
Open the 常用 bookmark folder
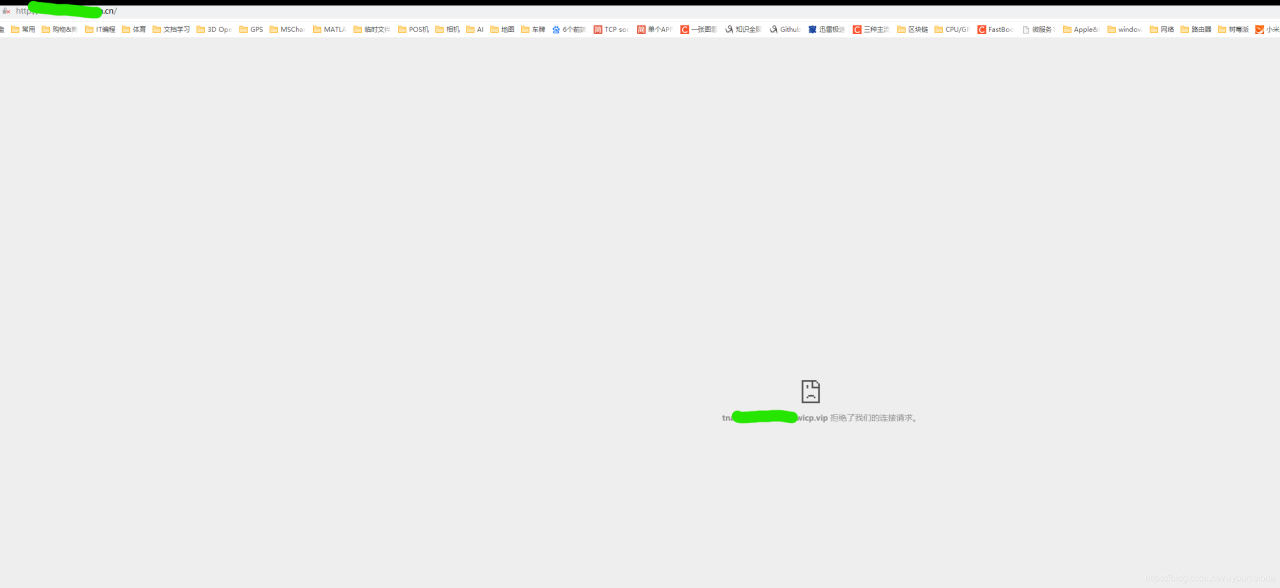[x=23, y=30]
